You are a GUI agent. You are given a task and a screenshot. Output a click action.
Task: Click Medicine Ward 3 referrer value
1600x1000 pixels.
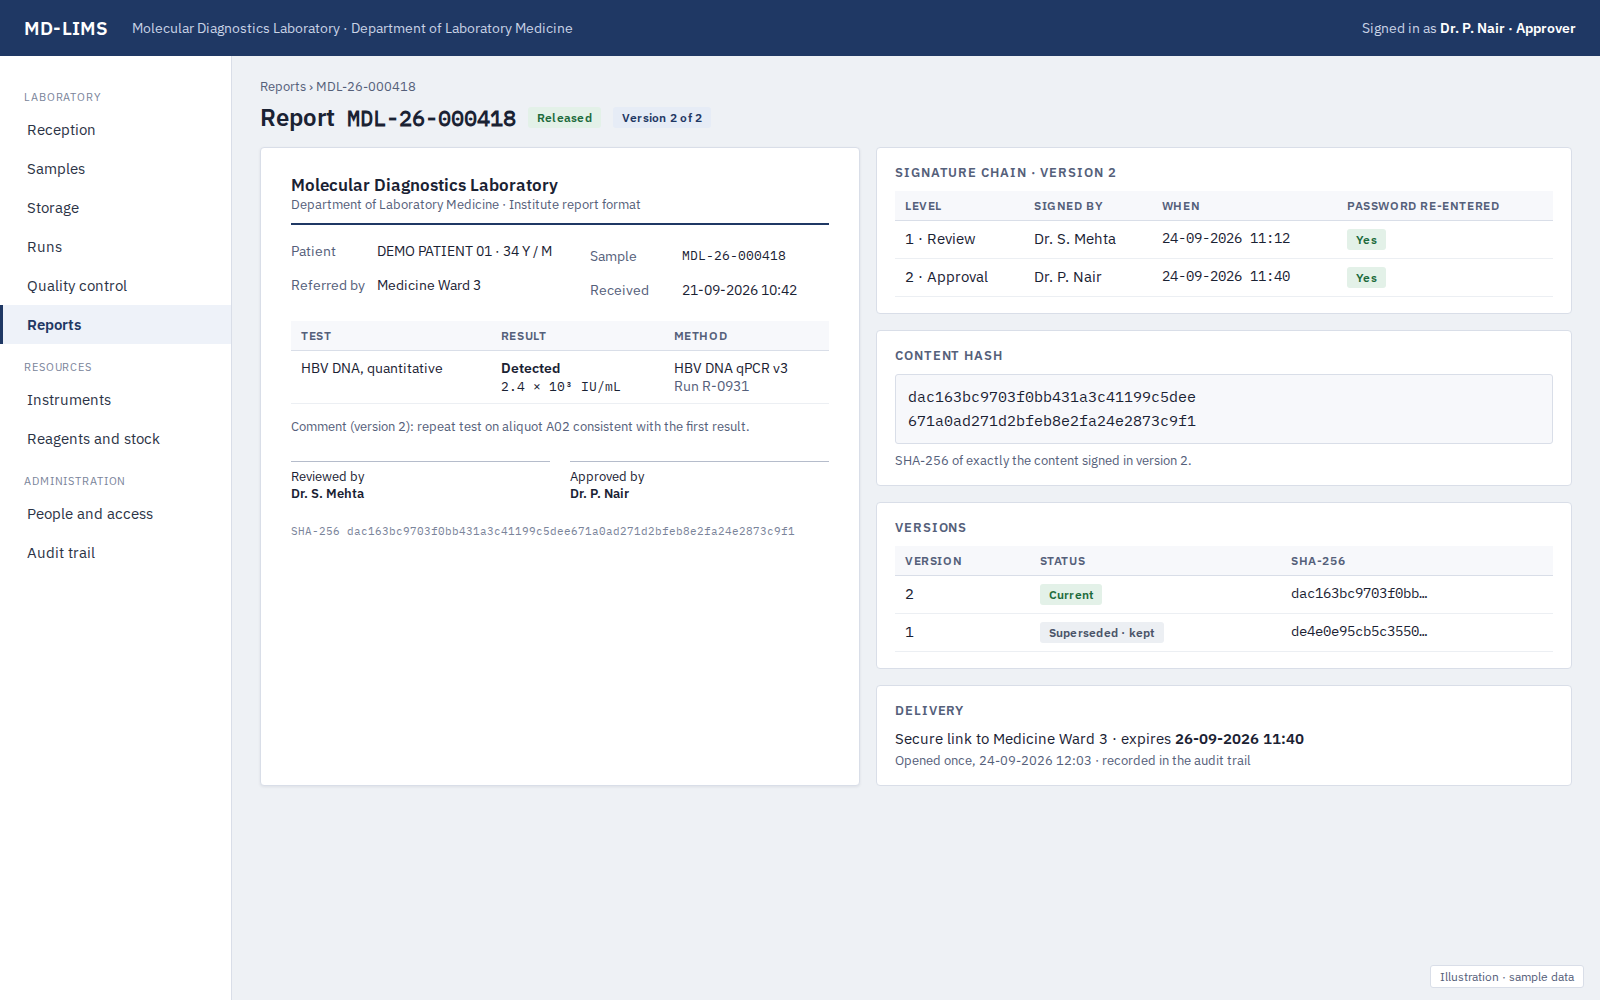pyautogui.click(x=429, y=285)
